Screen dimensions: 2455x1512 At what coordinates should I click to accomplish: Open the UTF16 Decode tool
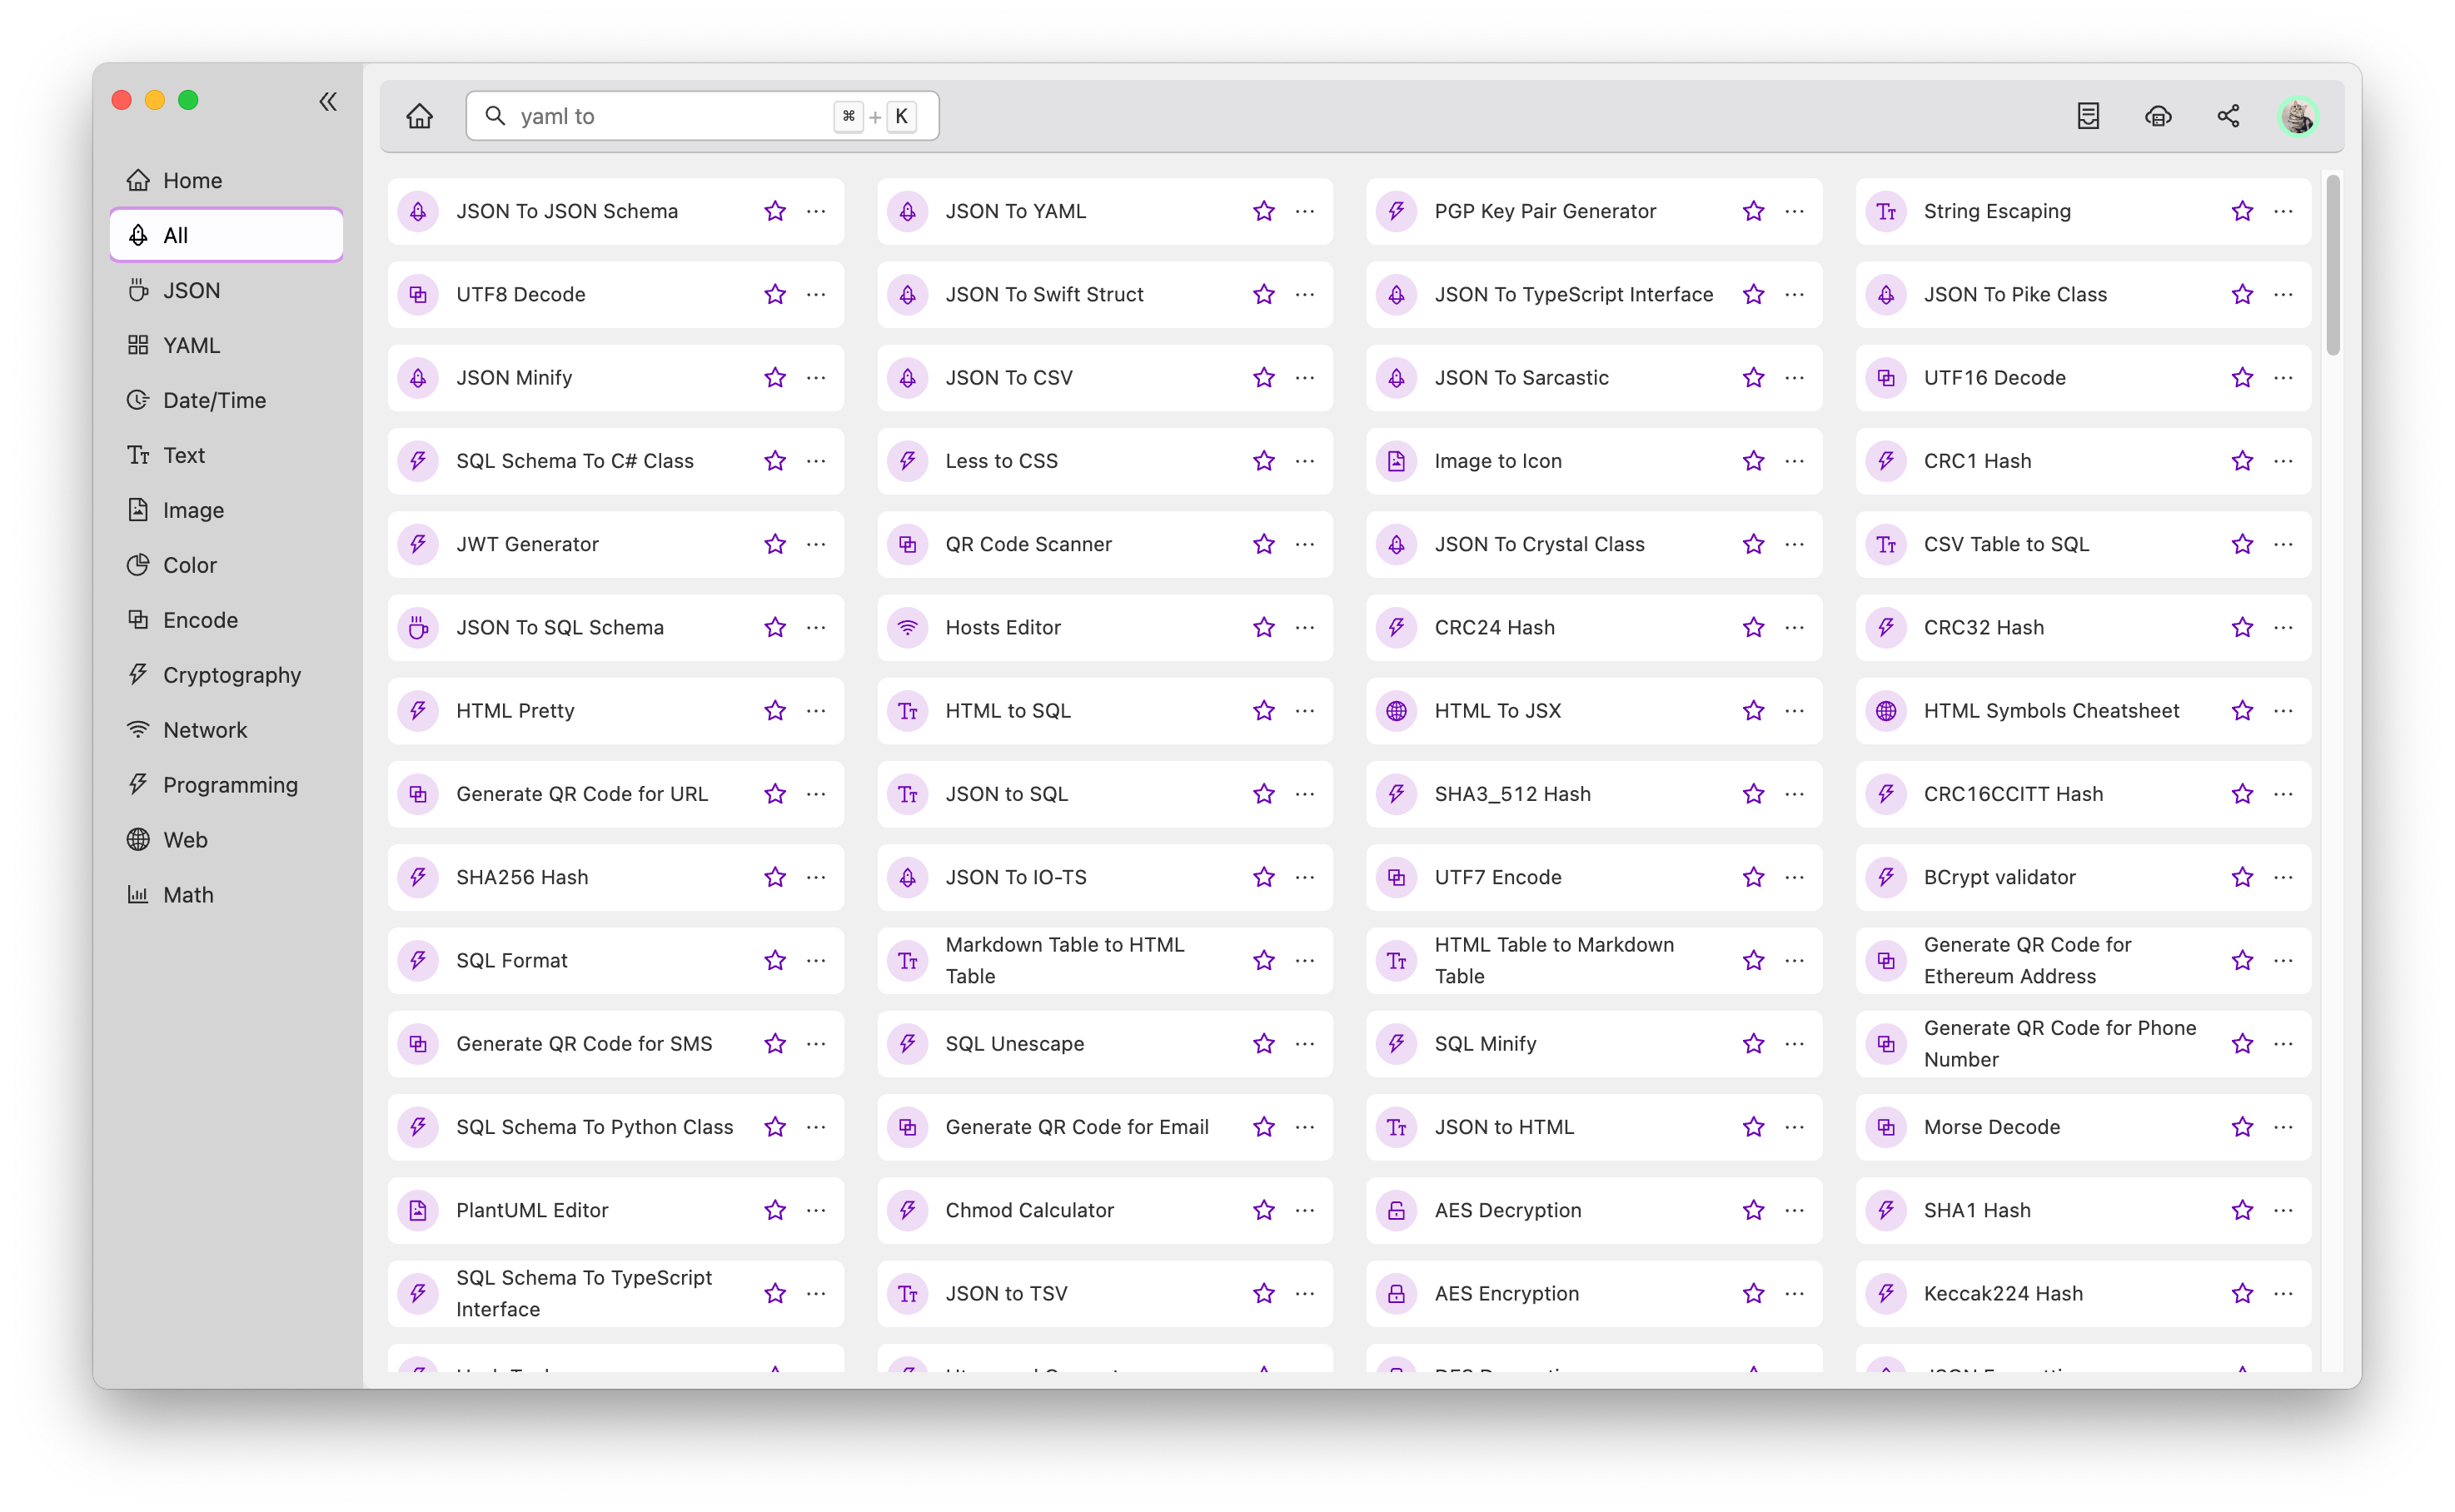2083,378
